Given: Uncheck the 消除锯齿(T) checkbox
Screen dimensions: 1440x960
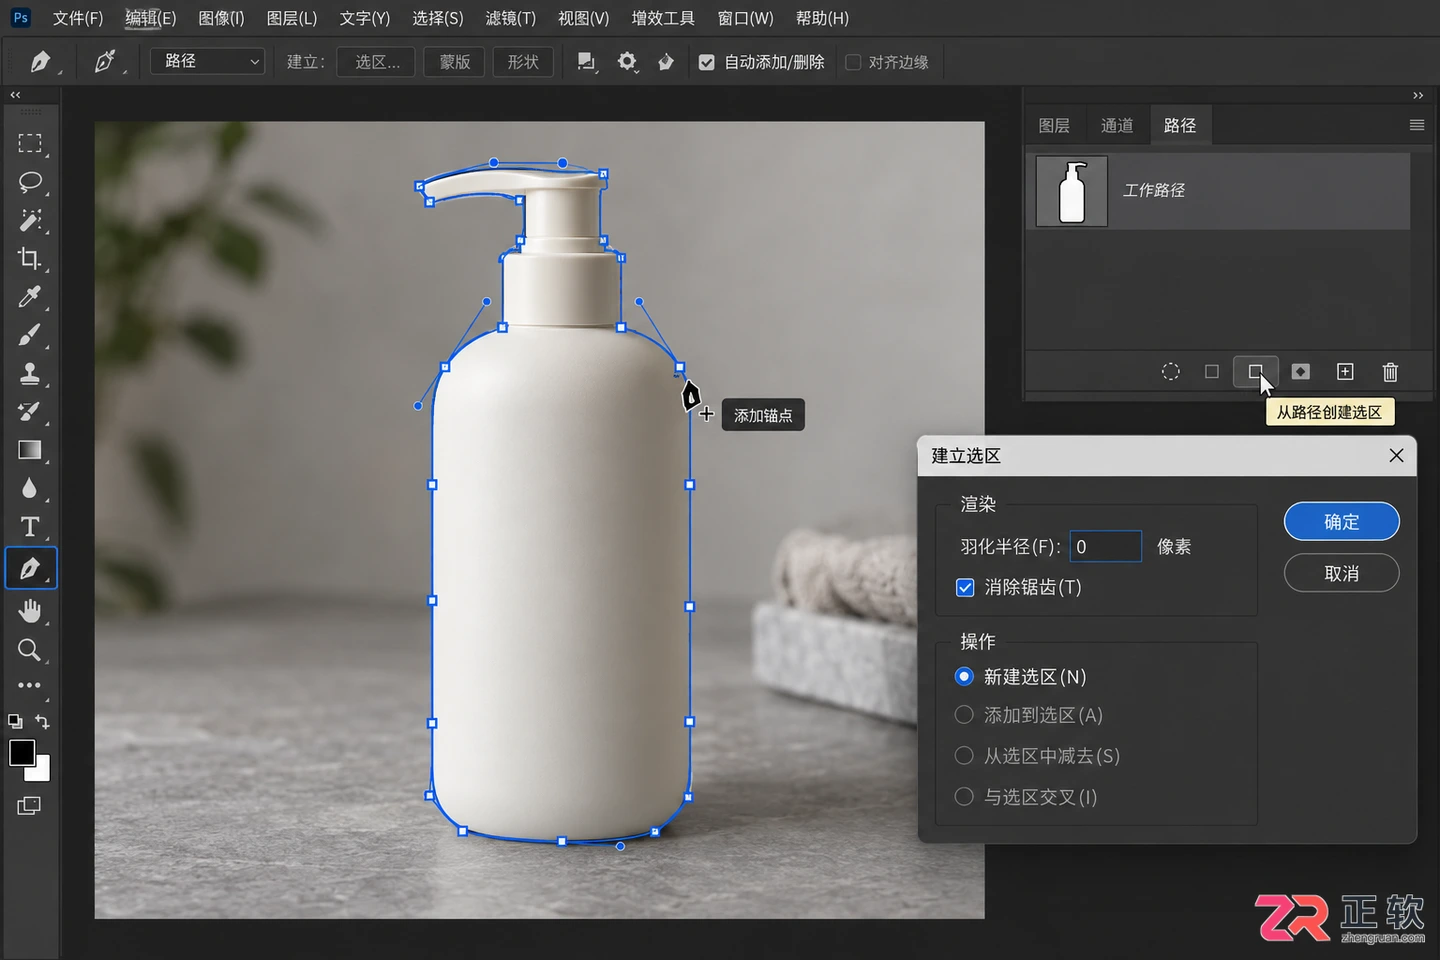Looking at the screenshot, I should click(965, 587).
